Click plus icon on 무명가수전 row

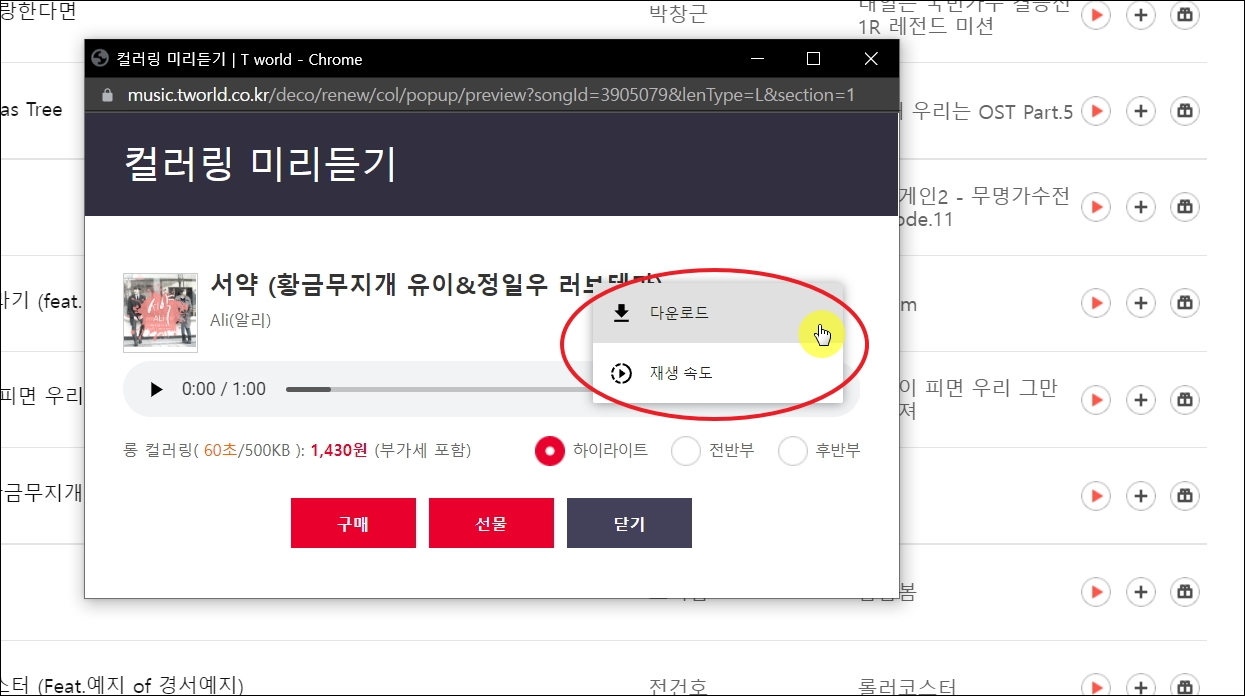click(x=1141, y=207)
